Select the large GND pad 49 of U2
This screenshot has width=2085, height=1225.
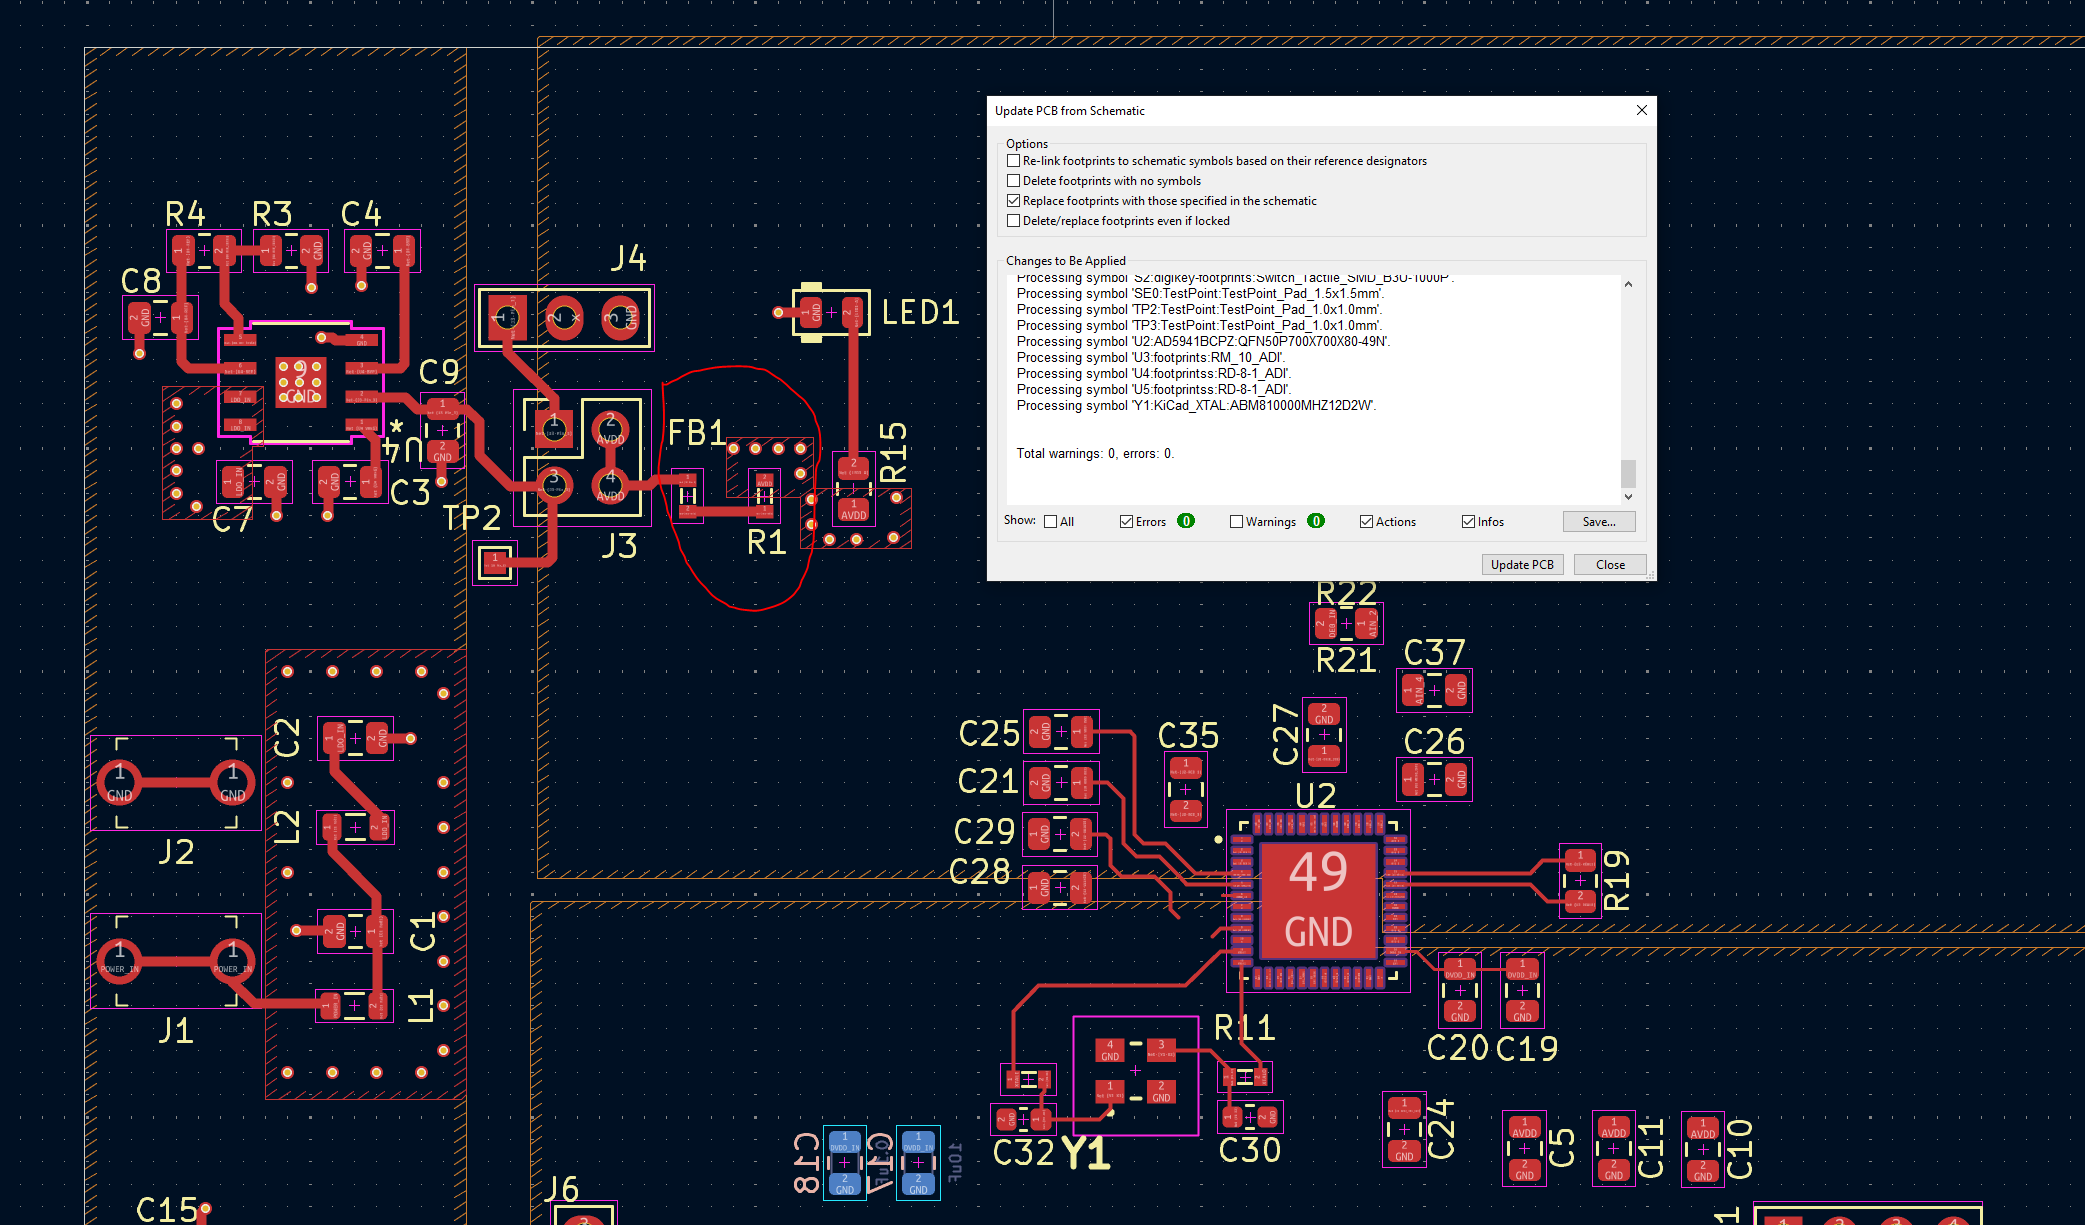tap(1319, 902)
